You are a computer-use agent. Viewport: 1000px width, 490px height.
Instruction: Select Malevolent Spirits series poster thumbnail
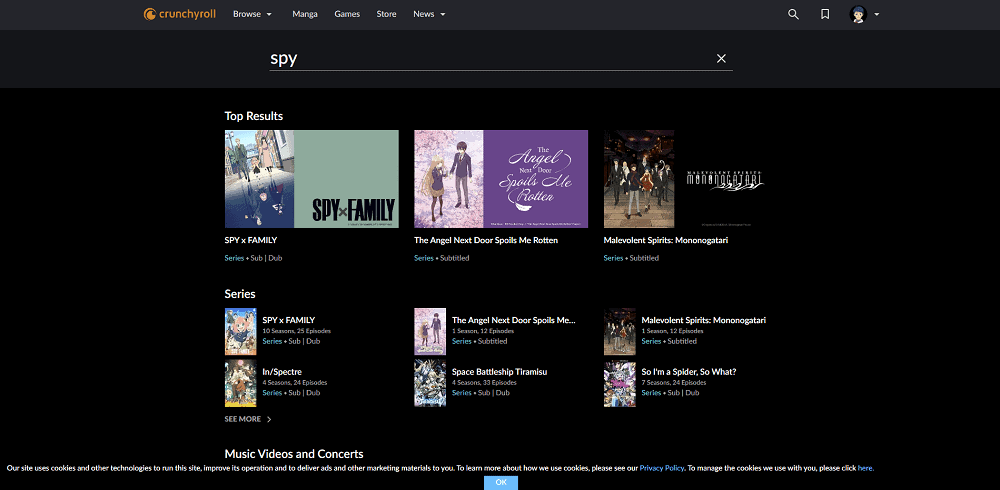click(x=620, y=332)
